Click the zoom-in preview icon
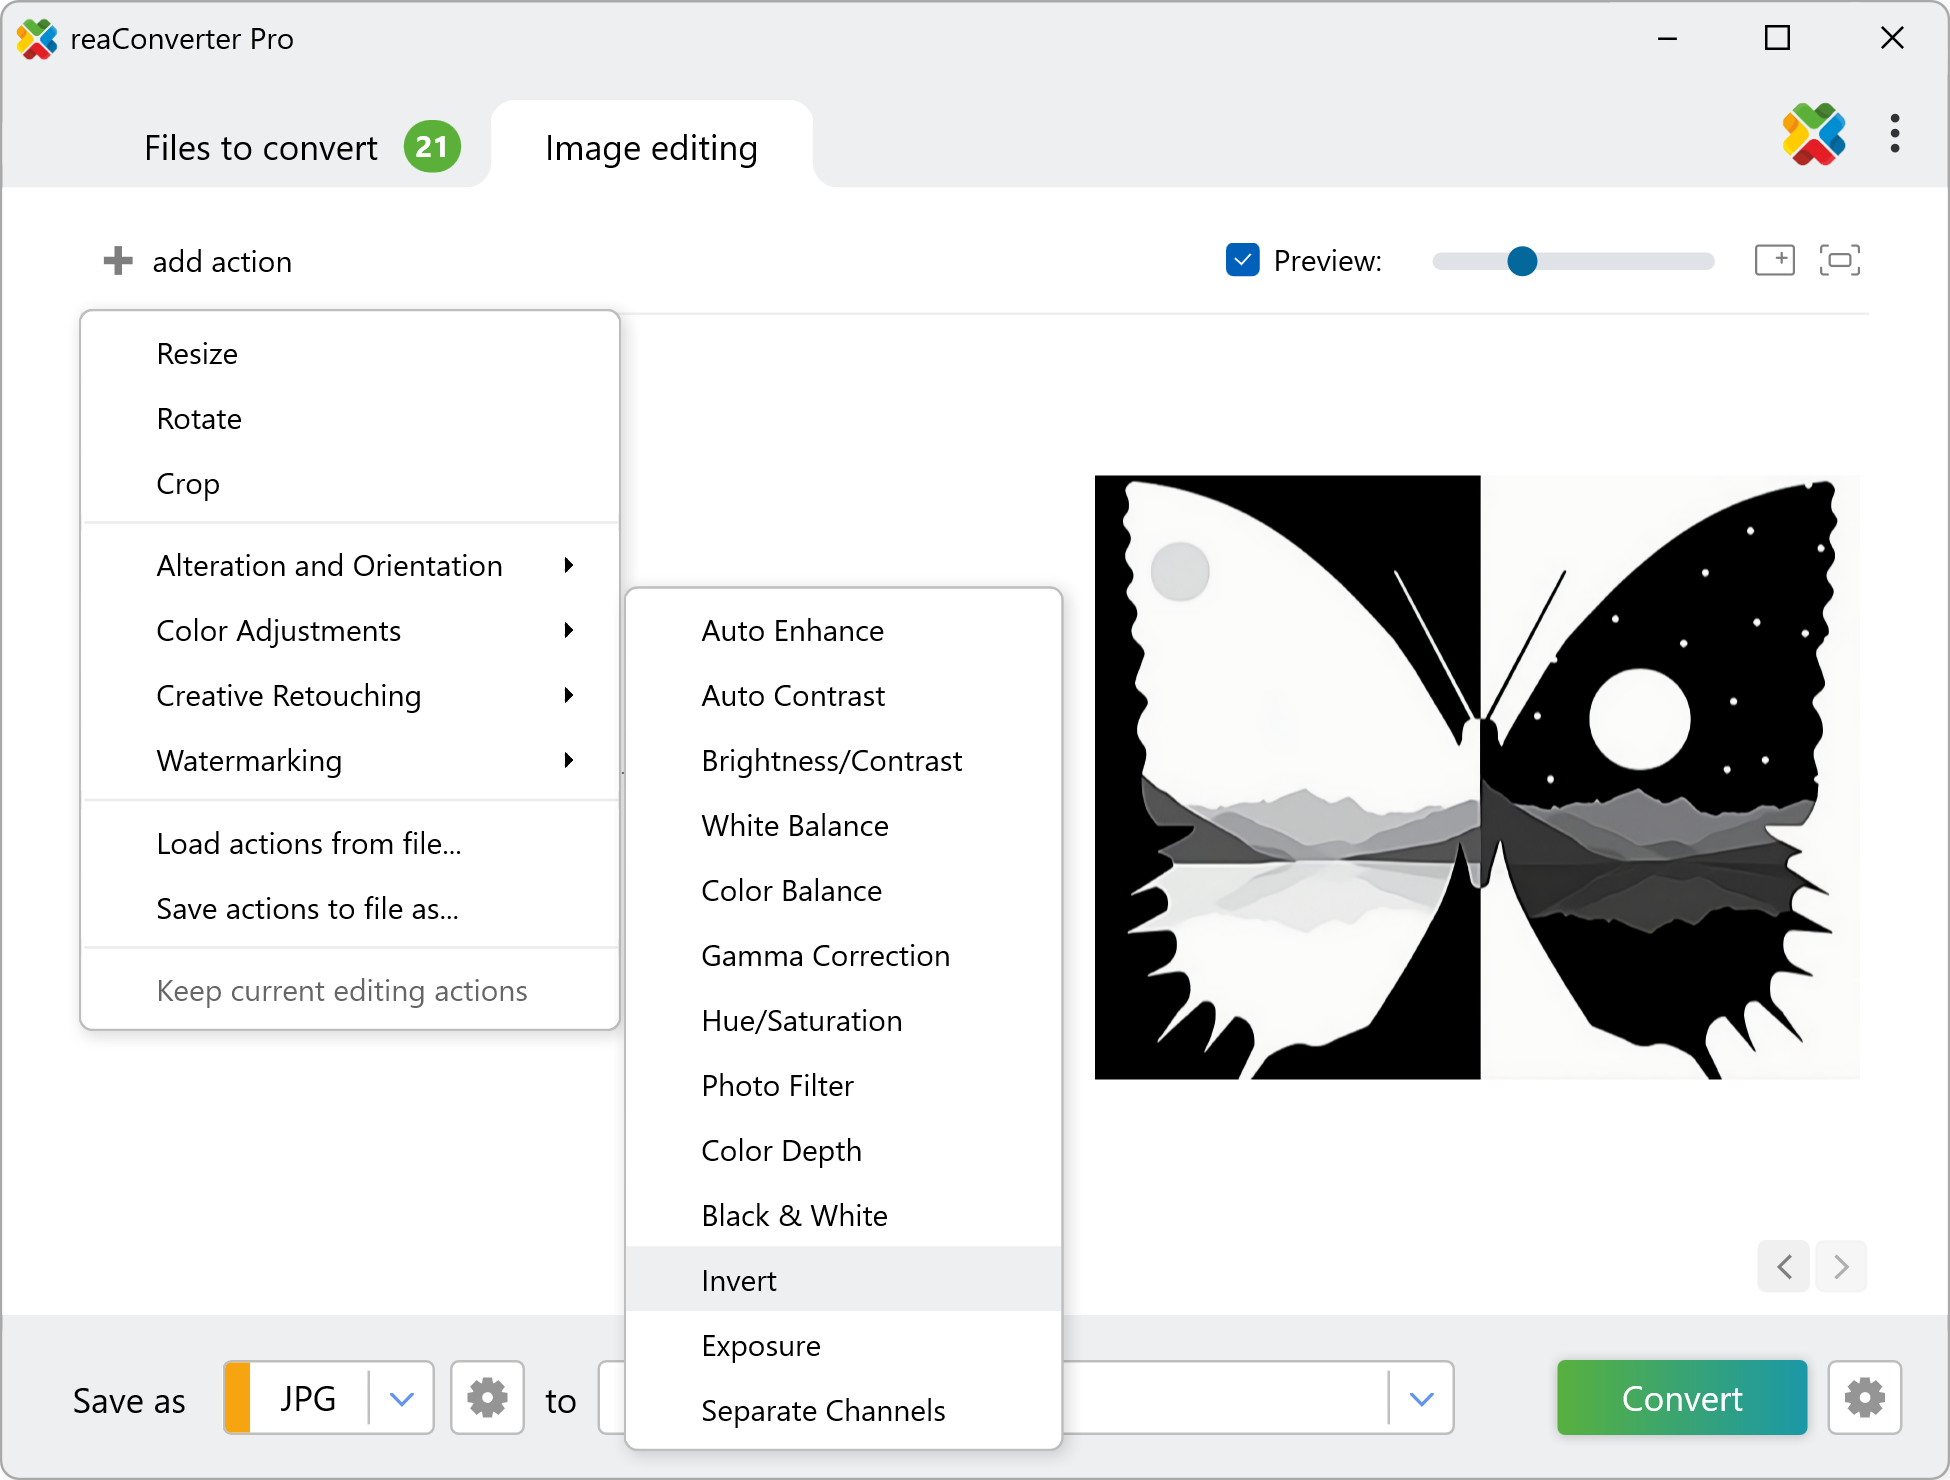 click(1774, 260)
